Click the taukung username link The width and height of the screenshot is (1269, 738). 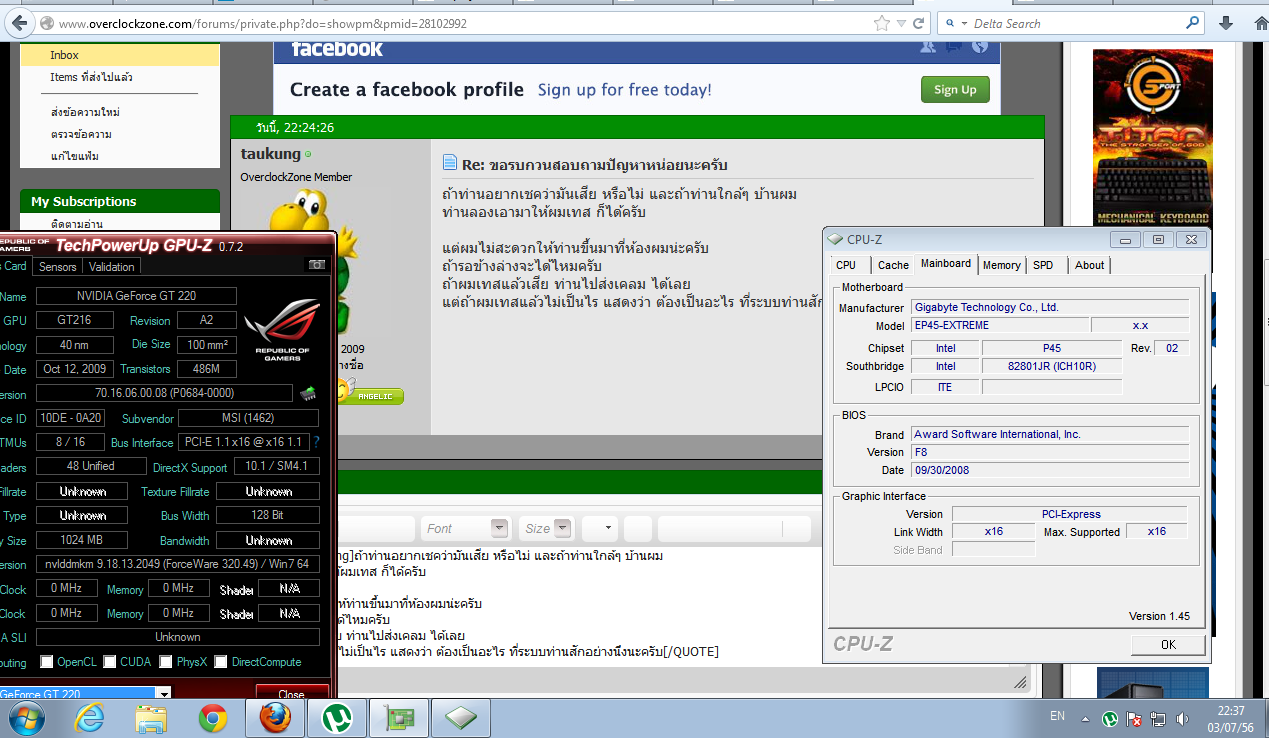(x=271, y=154)
